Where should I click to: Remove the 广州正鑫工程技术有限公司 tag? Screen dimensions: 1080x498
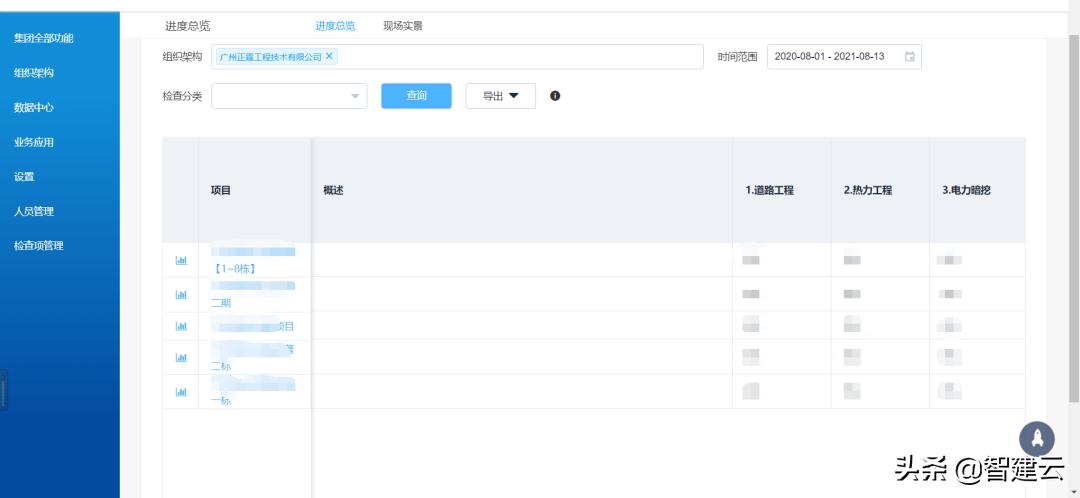point(329,56)
